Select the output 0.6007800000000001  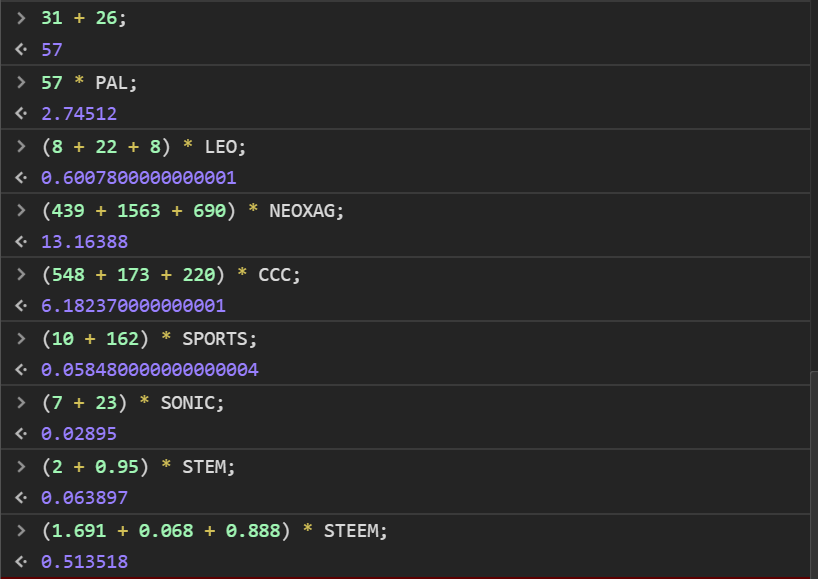pyautogui.click(x=138, y=178)
